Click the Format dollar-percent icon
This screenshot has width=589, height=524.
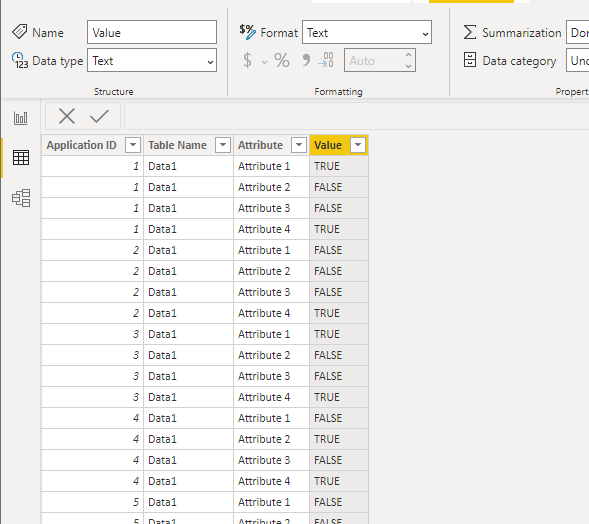[x=248, y=32]
